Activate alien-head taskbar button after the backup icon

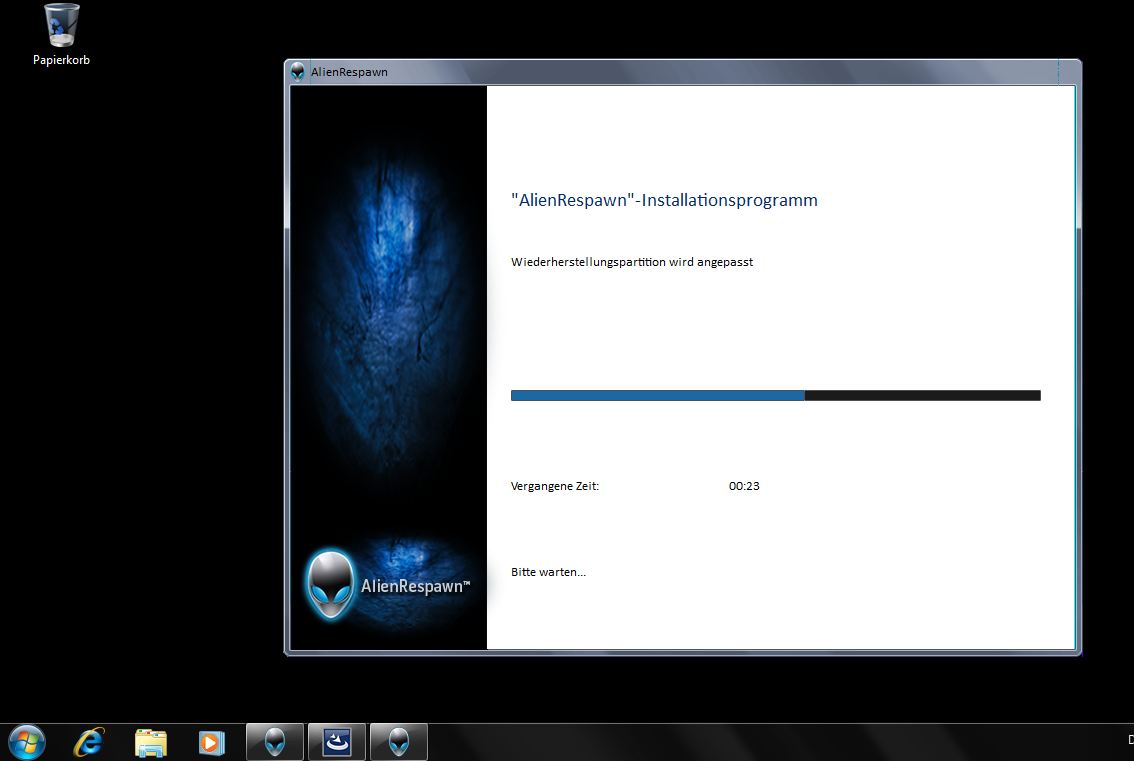point(399,742)
